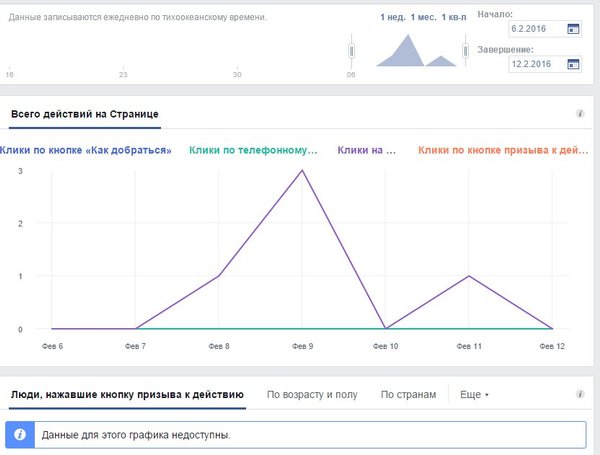Click the Начало date field showing 6.2.2016
The image size is (600, 455).
tap(535, 30)
